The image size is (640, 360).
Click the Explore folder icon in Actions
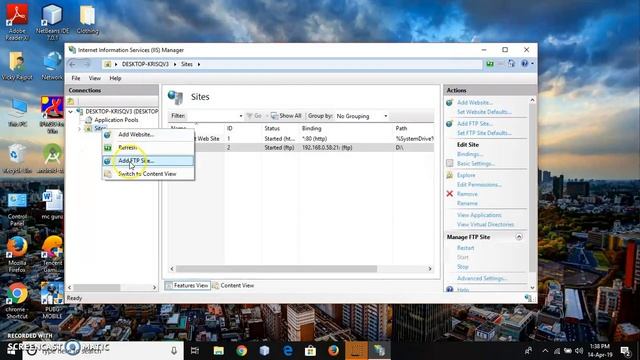click(449, 175)
